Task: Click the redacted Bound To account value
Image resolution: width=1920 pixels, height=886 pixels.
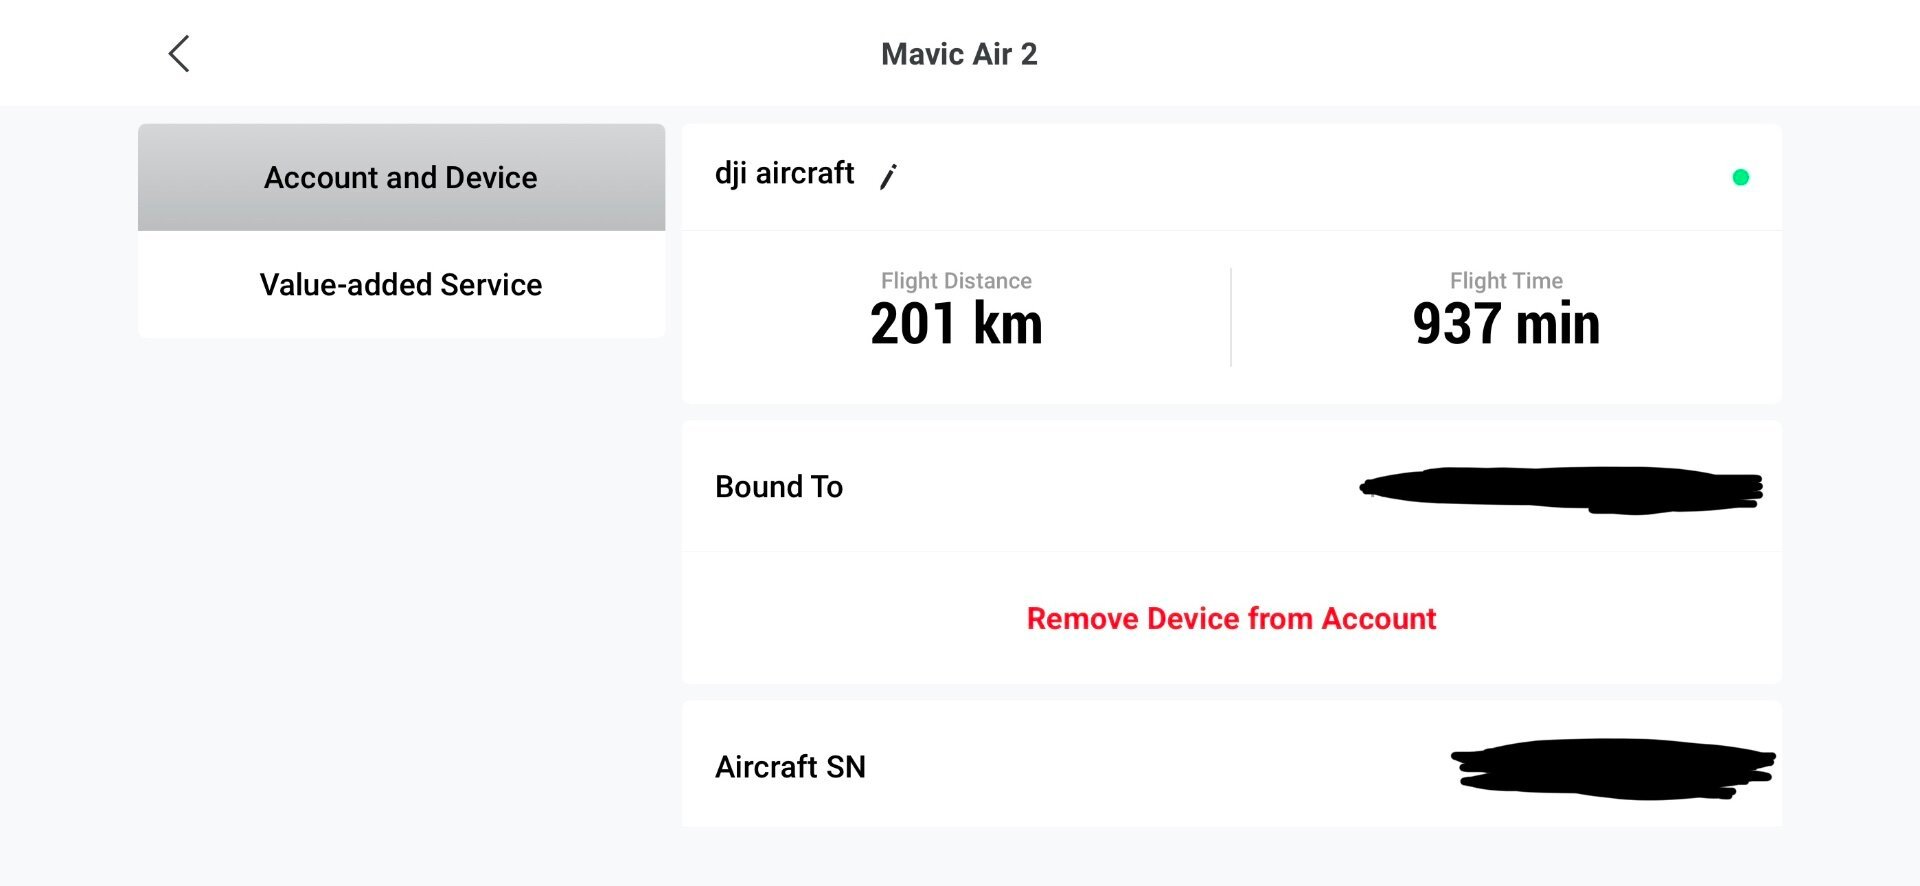Action: [1560, 489]
